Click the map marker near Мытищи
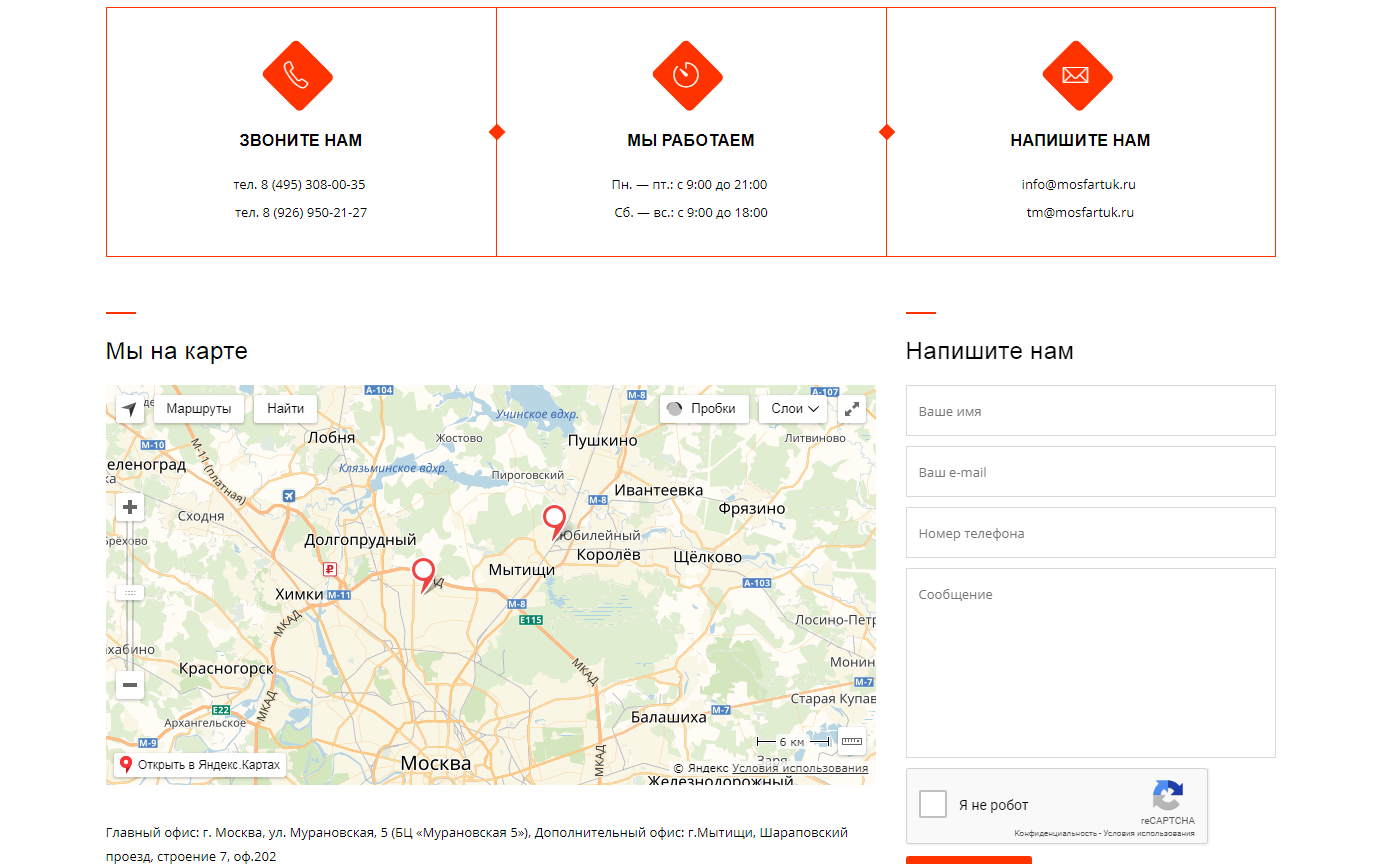1400x864 pixels. (x=554, y=519)
